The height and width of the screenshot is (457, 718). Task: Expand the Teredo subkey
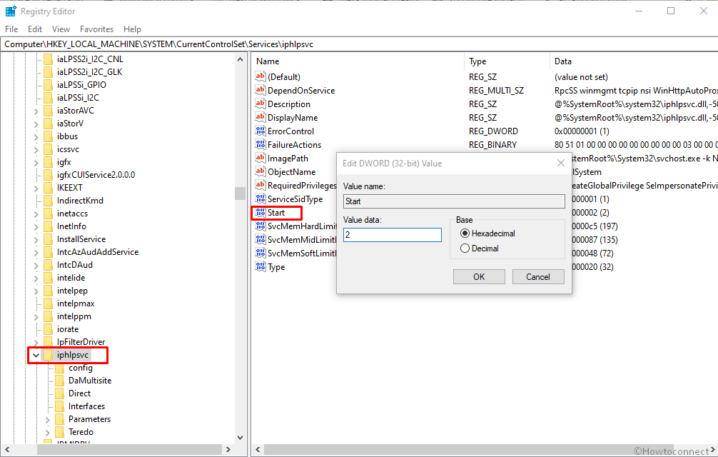[47, 432]
